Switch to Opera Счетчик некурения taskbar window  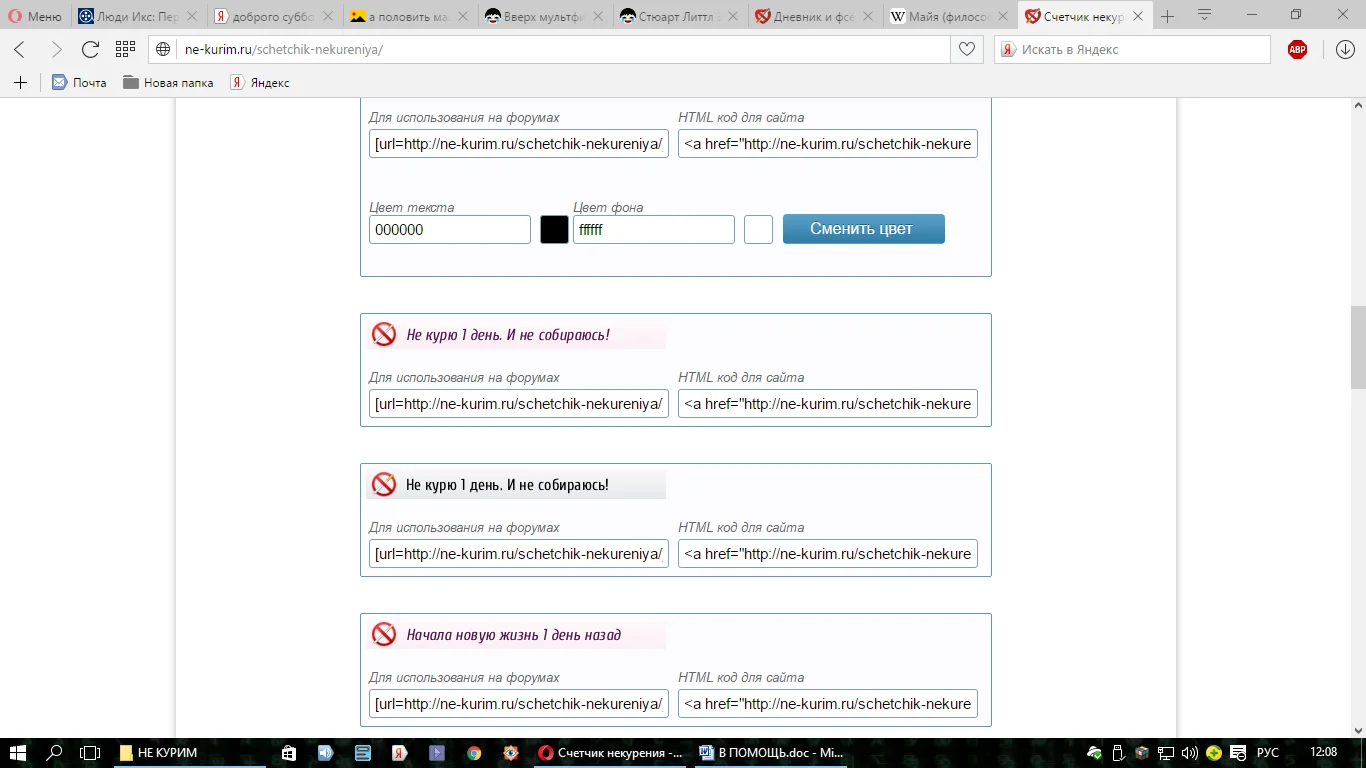[610, 753]
